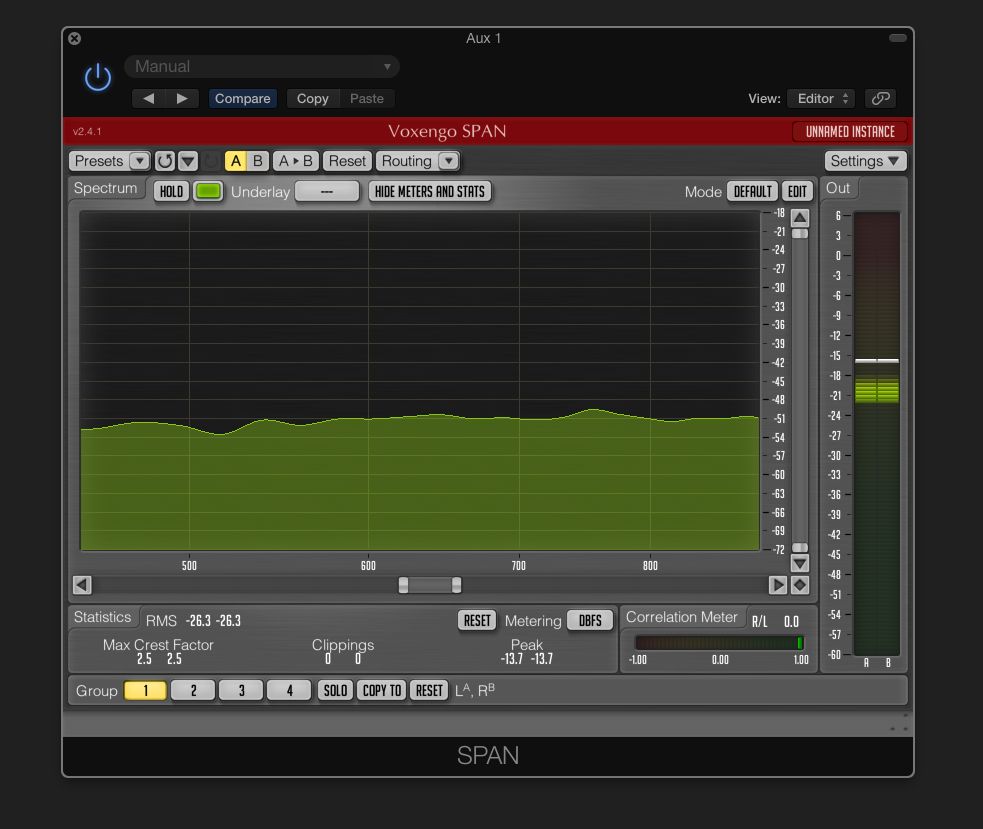Click the diamond zoom reset icon

[800, 585]
